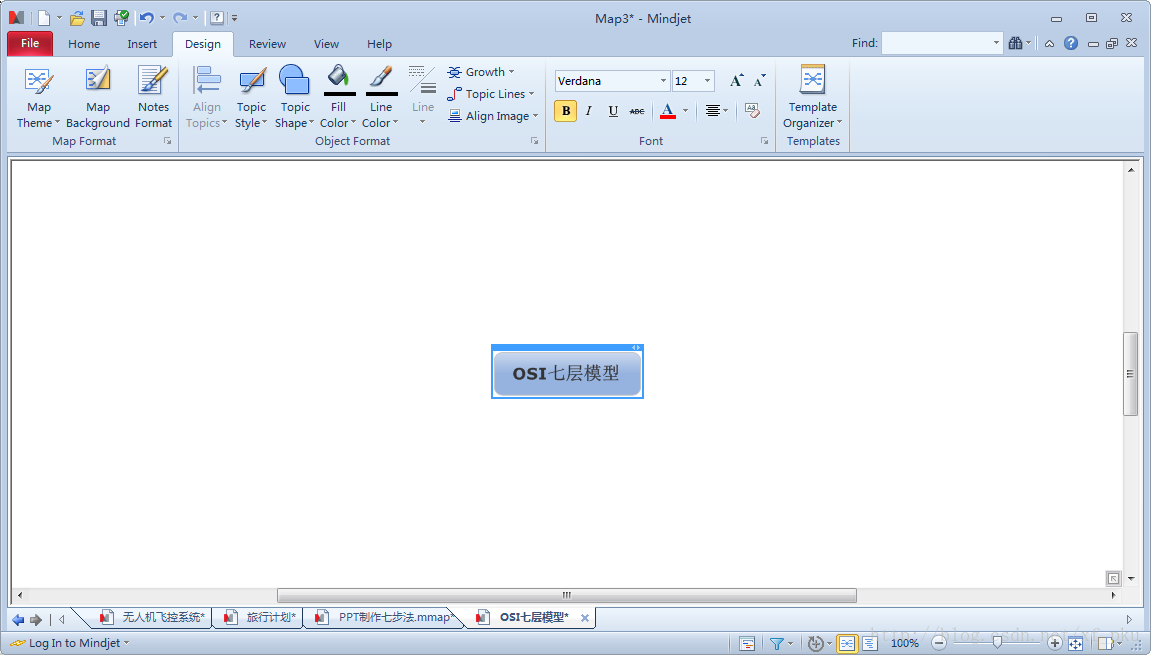Screen dimensions: 1151x655
Task: Click the Save icon in quick access toolbar
Action: [99, 18]
